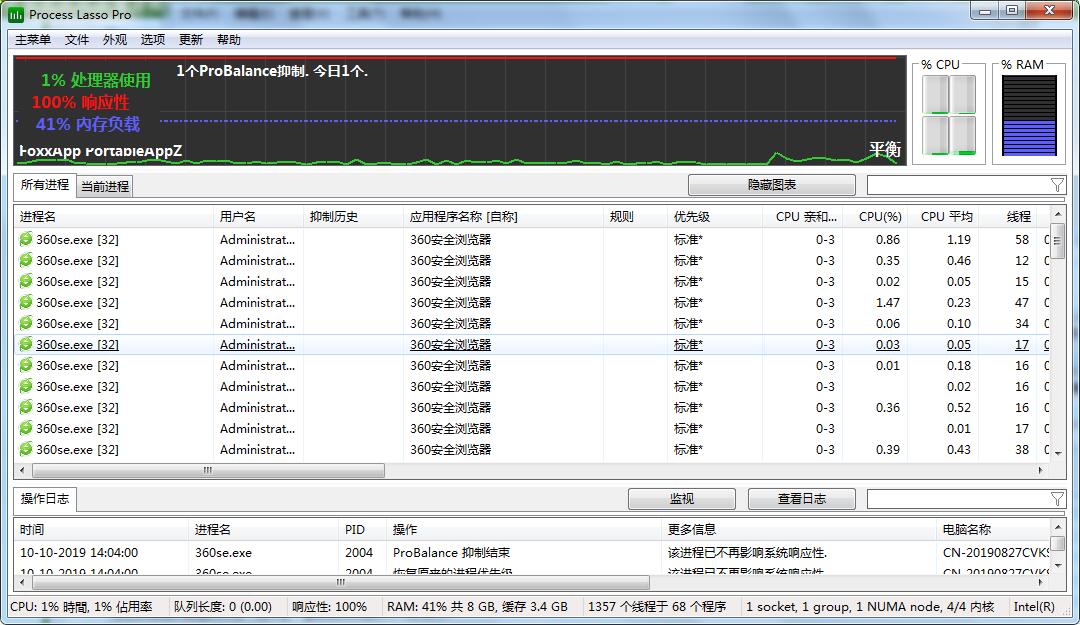The width and height of the screenshot is (1080, 625).
Task: Sort by CPU 亲和 column header
Action: 803,216
